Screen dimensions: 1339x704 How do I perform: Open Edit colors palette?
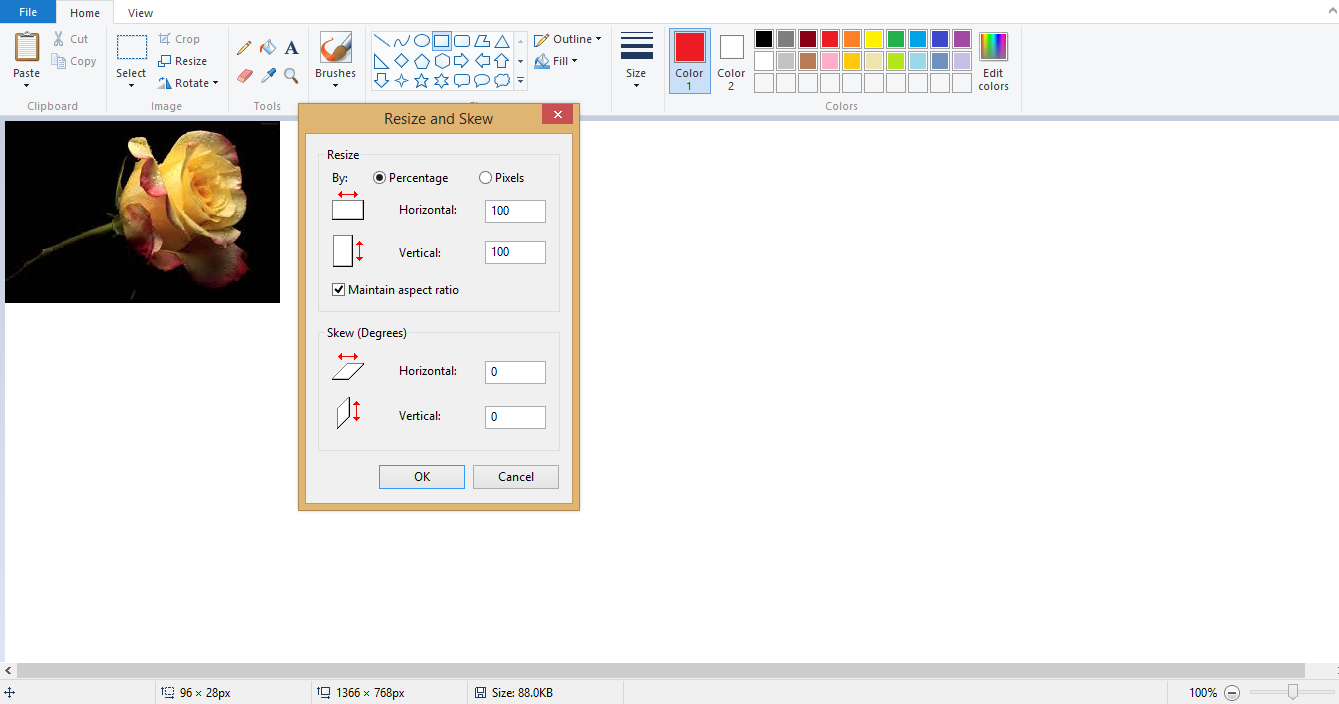[x=993, y=62]
